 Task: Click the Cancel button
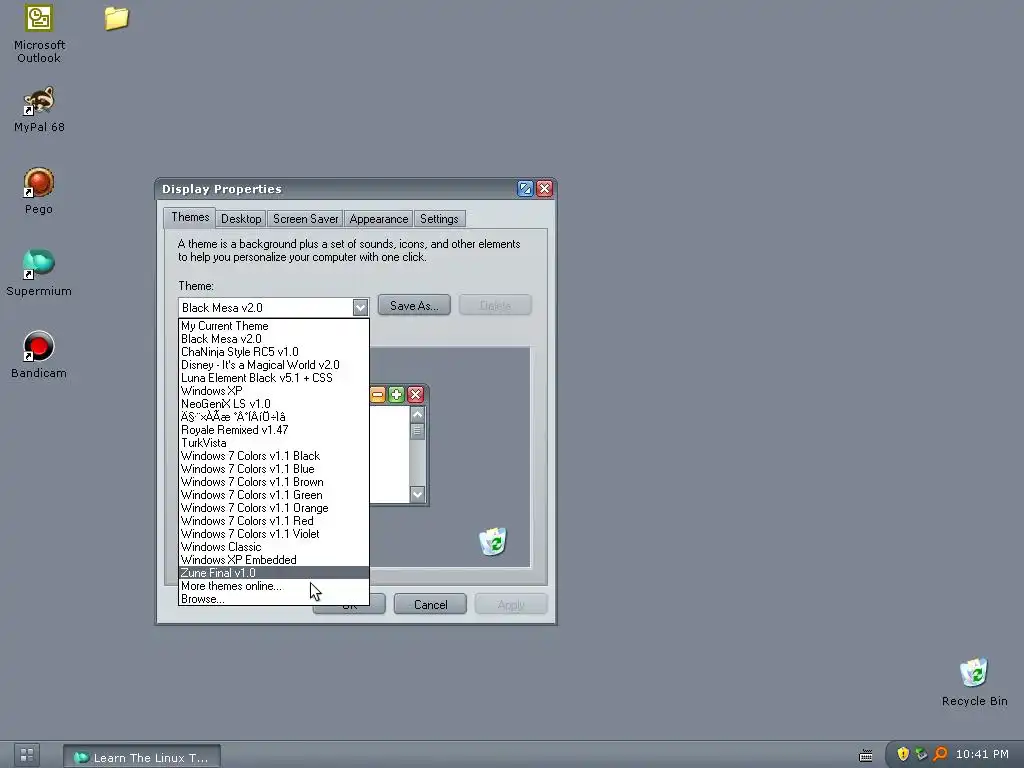(x=430, y=604)
